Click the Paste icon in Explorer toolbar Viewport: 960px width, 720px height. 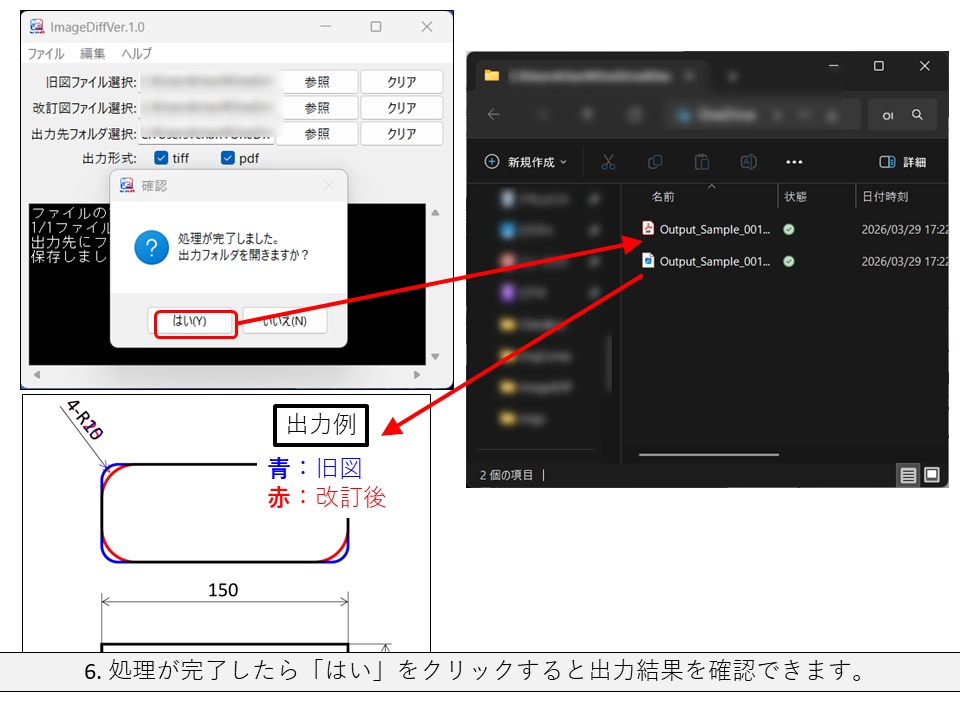coord(702,162)
